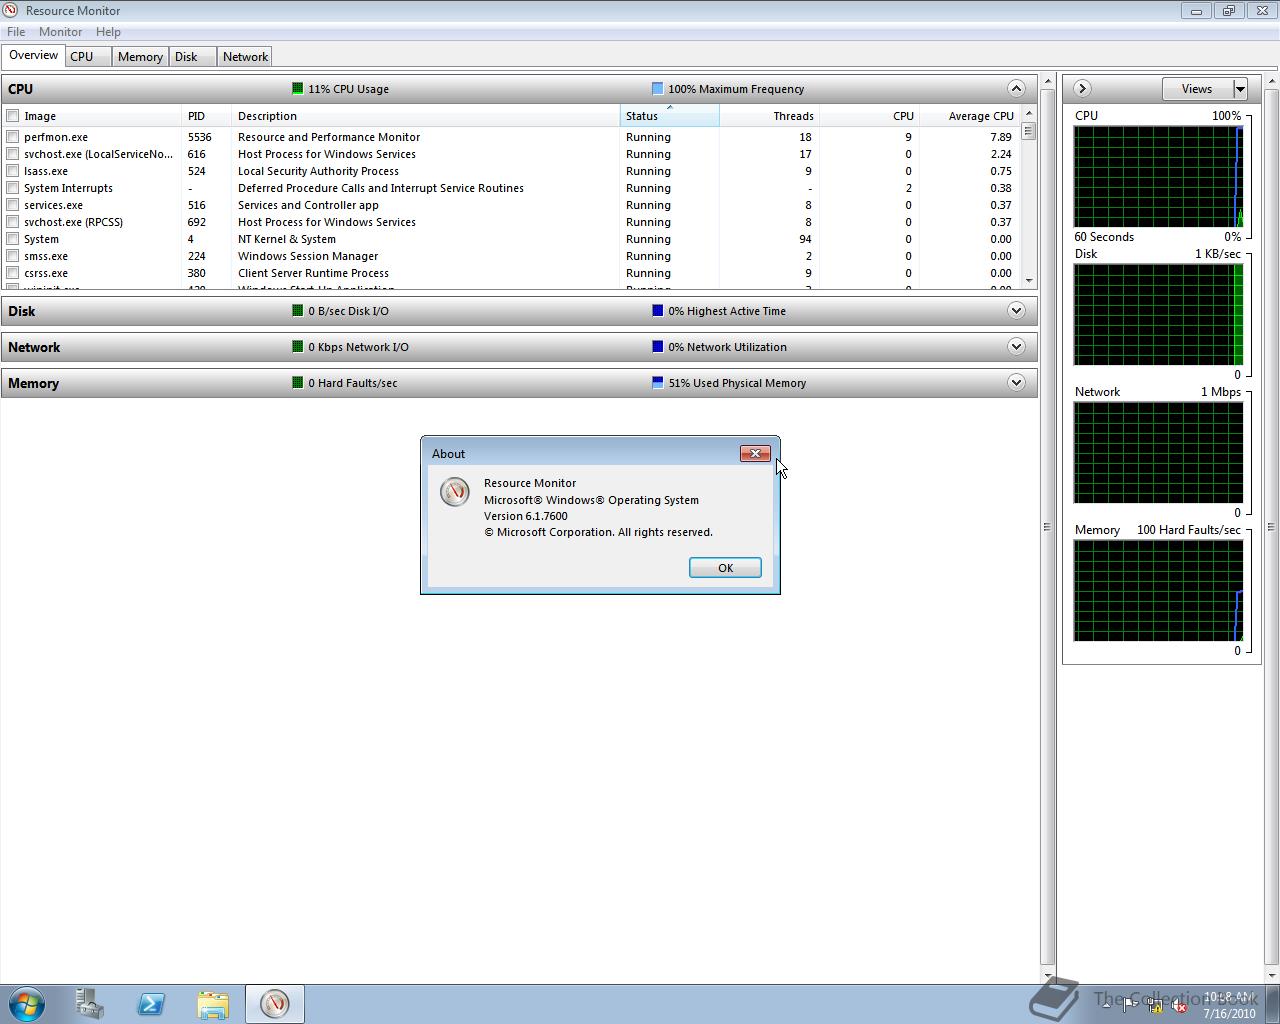Click OK in the About dialog

coord(725,567)
